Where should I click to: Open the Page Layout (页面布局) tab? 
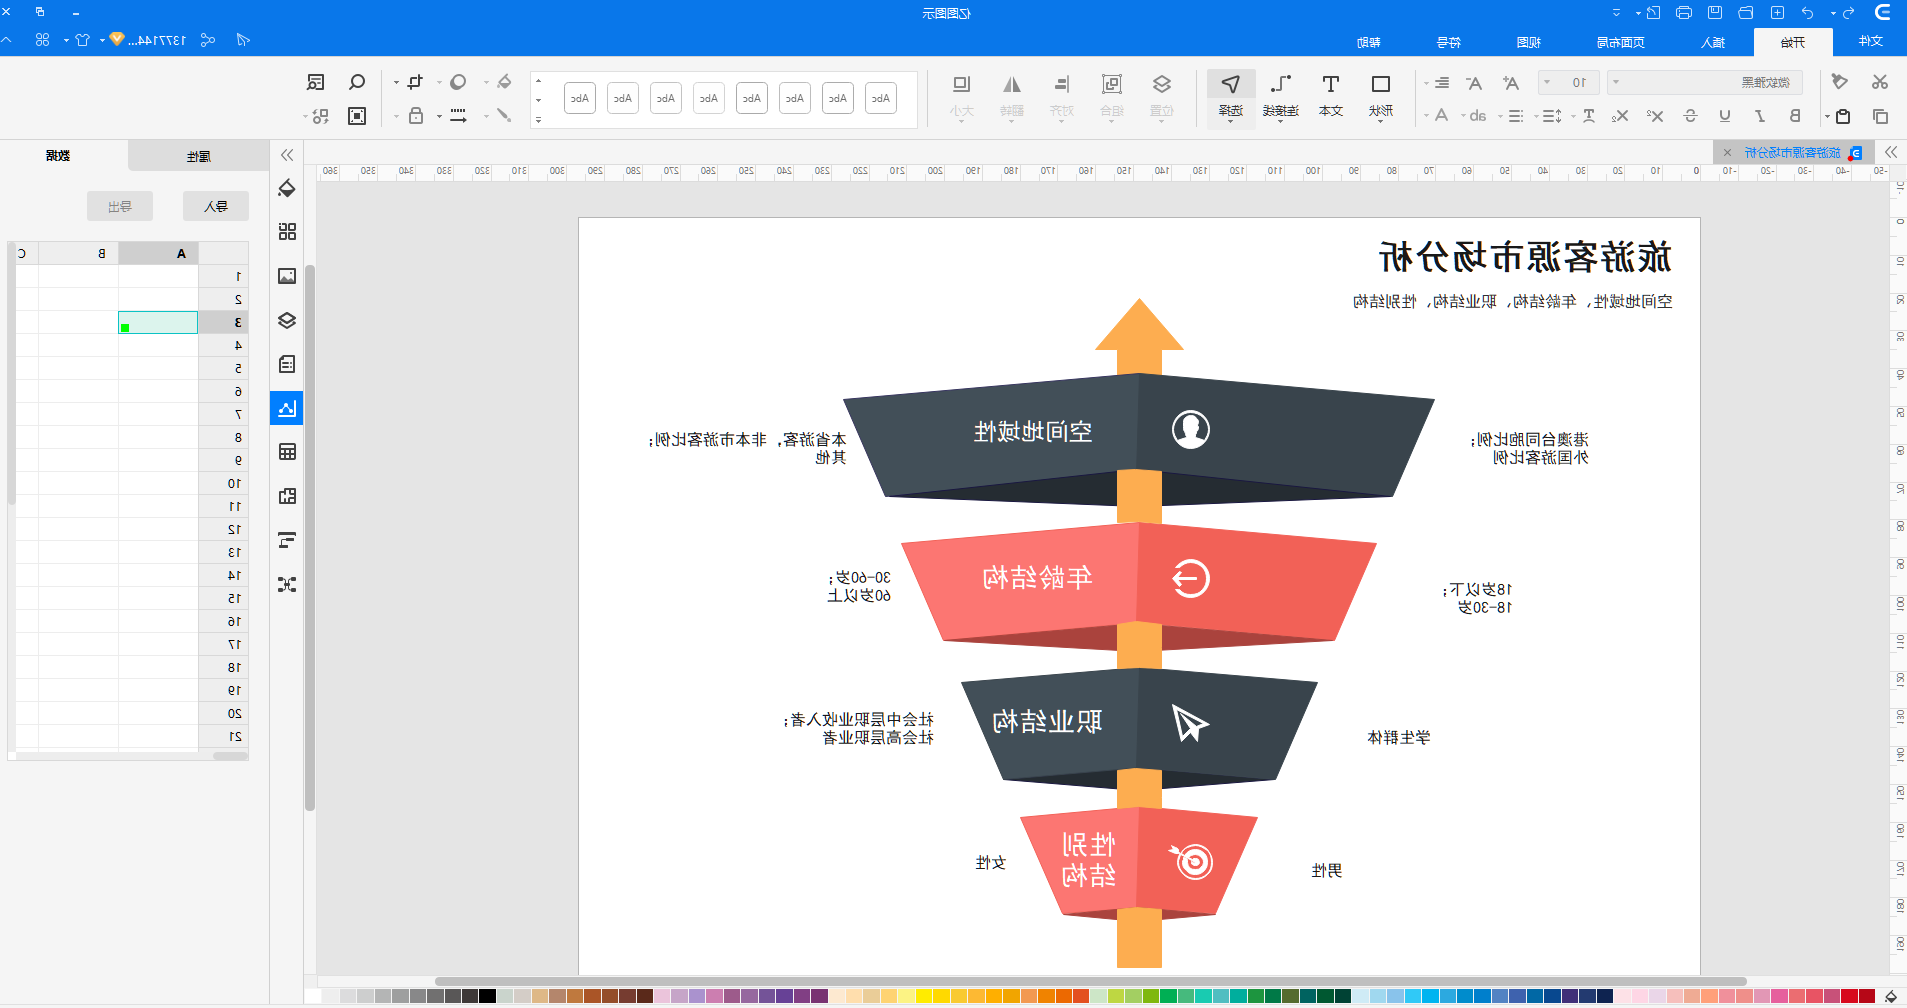point(1620,42)
